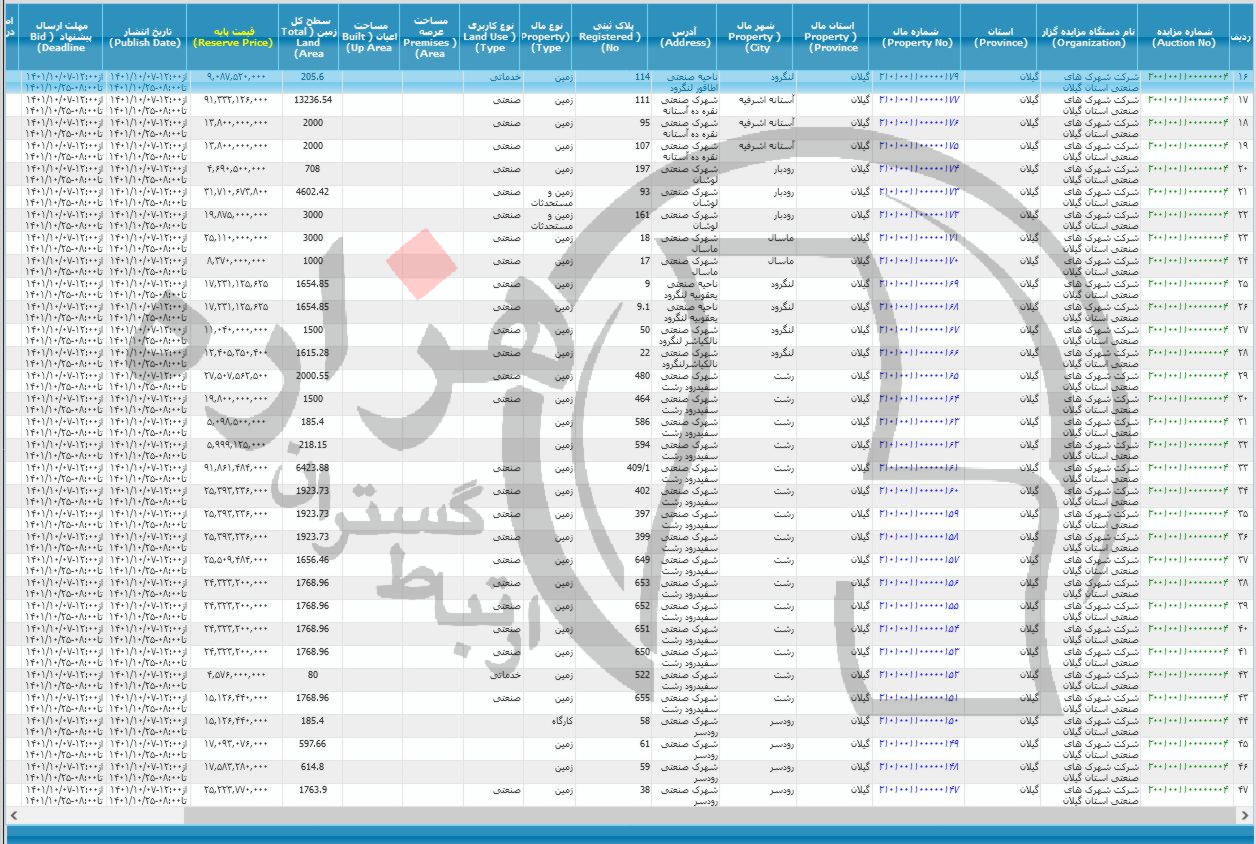Open the auction number link in row 47

(1185, 790)
